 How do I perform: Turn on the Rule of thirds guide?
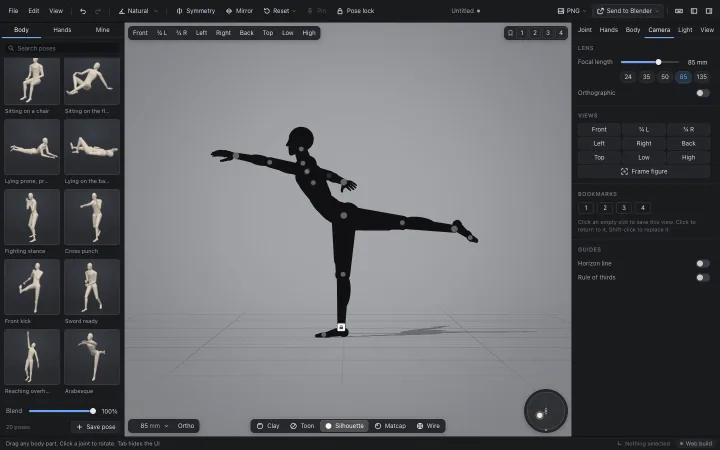pyautogui.click(x=703, y=277)
